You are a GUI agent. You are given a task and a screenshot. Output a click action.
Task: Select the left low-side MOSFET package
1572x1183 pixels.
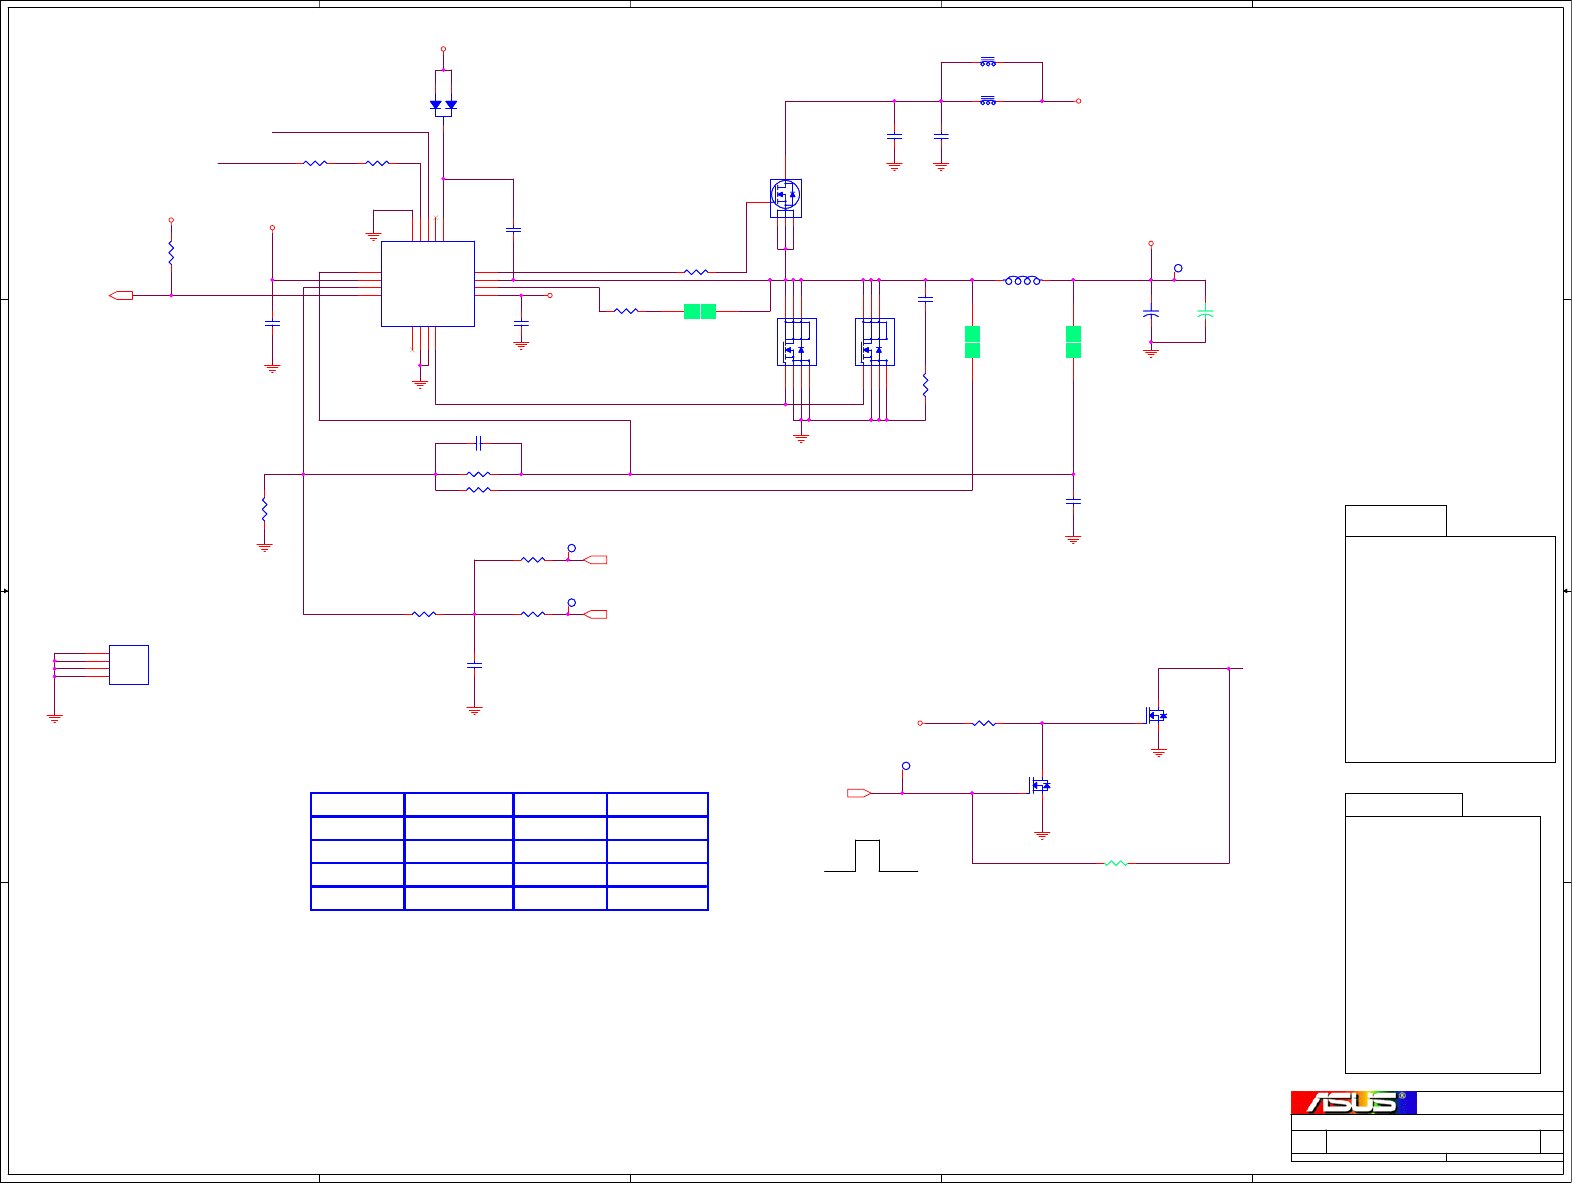797,342
